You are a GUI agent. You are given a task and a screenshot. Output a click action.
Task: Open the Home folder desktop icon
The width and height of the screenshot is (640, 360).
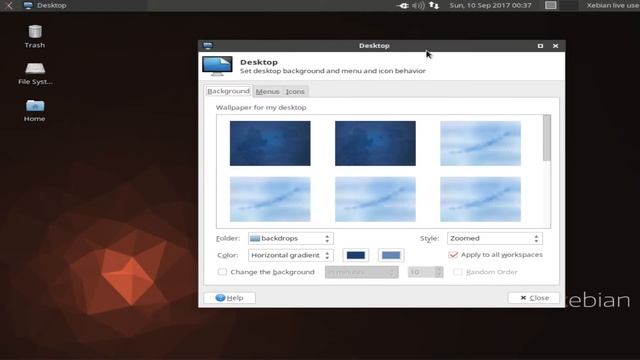point(35,111)
